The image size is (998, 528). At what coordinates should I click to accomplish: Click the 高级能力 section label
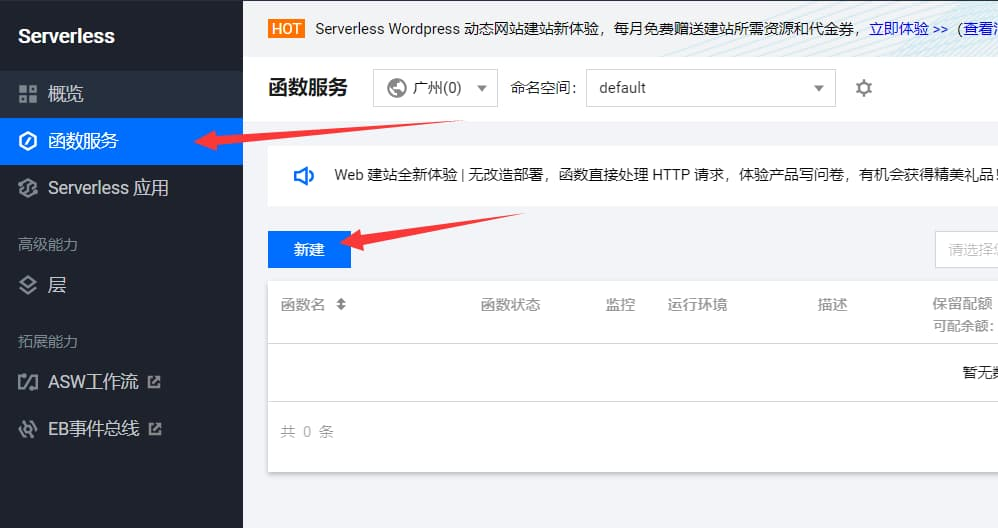(48, 244)
